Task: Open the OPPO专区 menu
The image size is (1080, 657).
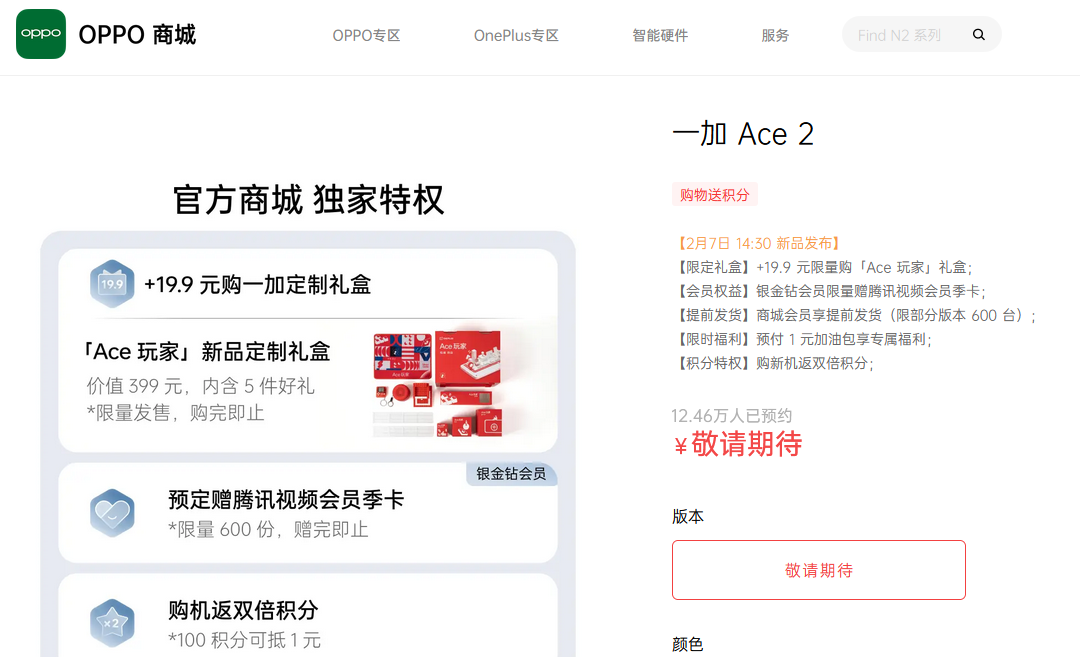Action: (366, 35)
